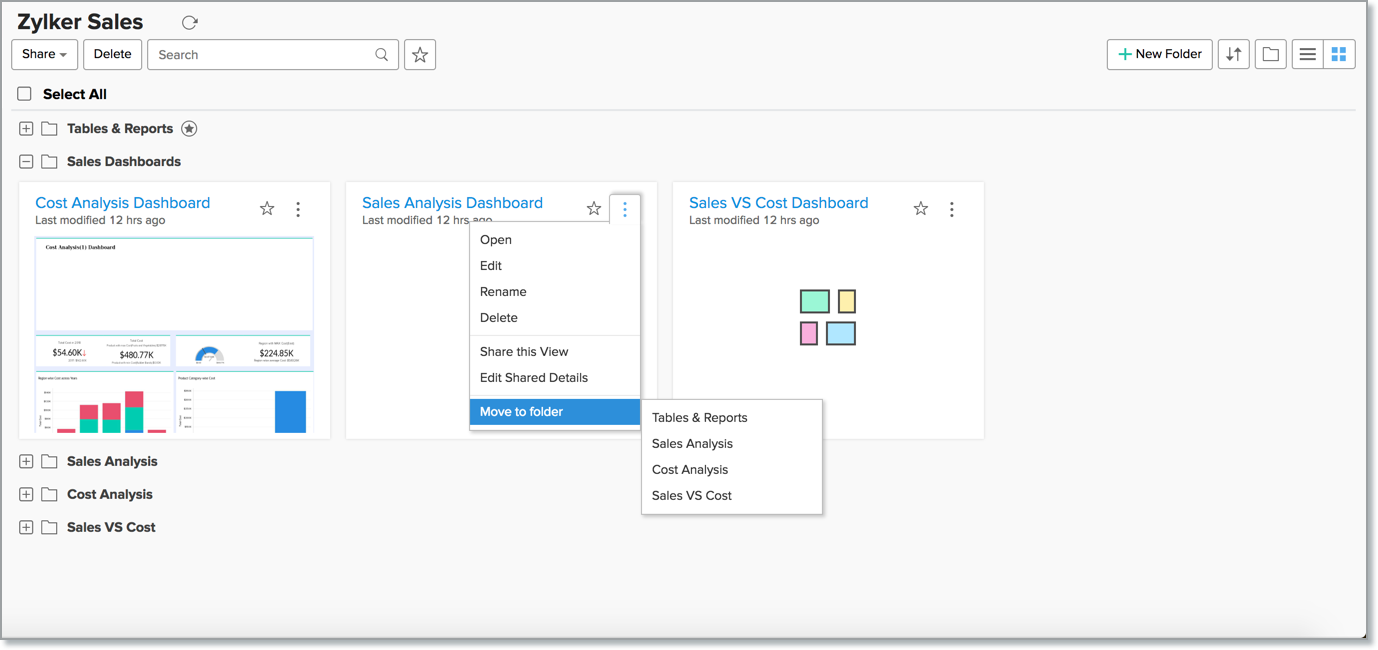Click the New Folder button
Screen dimensions: 1378x650
[1160, 55]
